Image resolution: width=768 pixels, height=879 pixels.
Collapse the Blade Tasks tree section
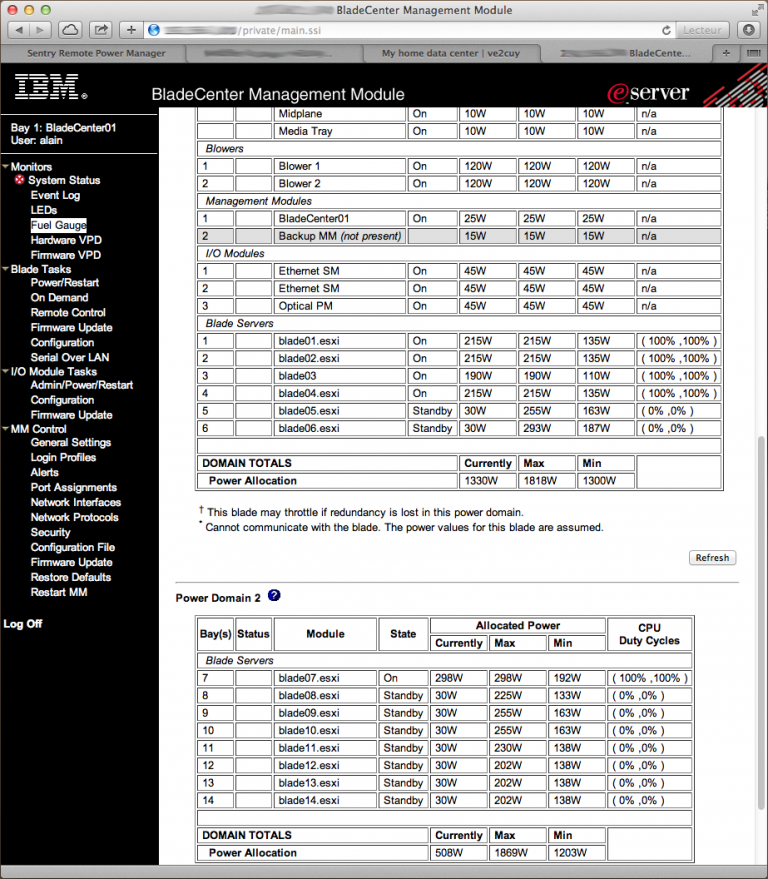pos(6,269)
